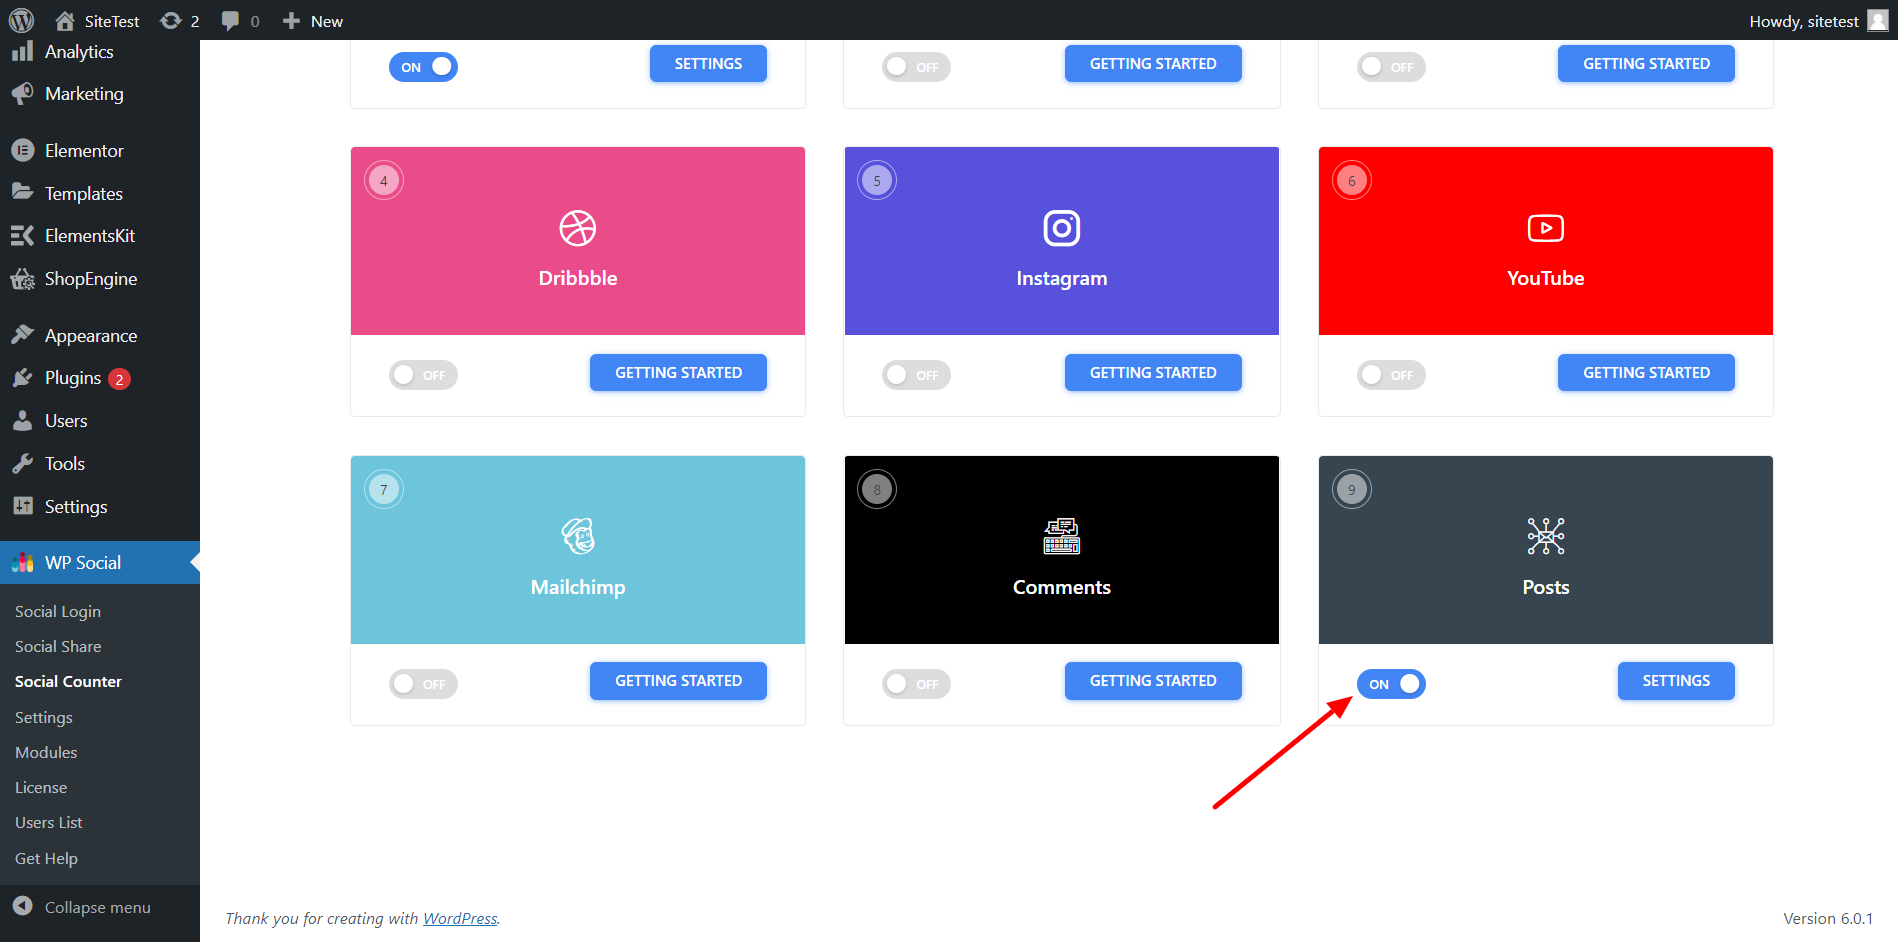The width and height of the screenshot is (1898, 942).
Task: Click the WP Social colorful icon
Action: coord(22,563)
